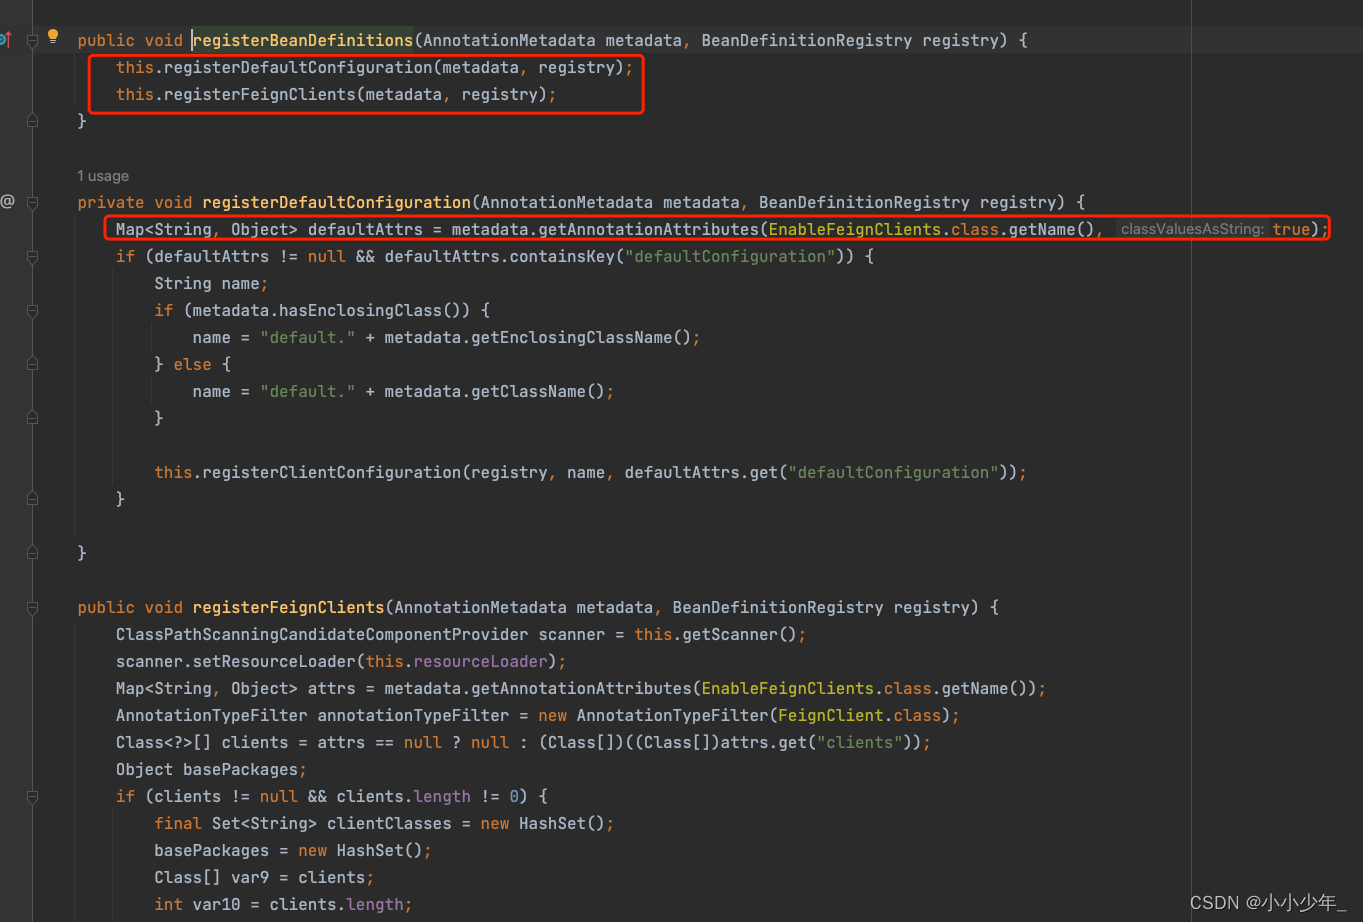Click the @ gutter icon beside registerDefaultConfiguration
This screenshot has width=1363, height=922.
tap(7, 201)
